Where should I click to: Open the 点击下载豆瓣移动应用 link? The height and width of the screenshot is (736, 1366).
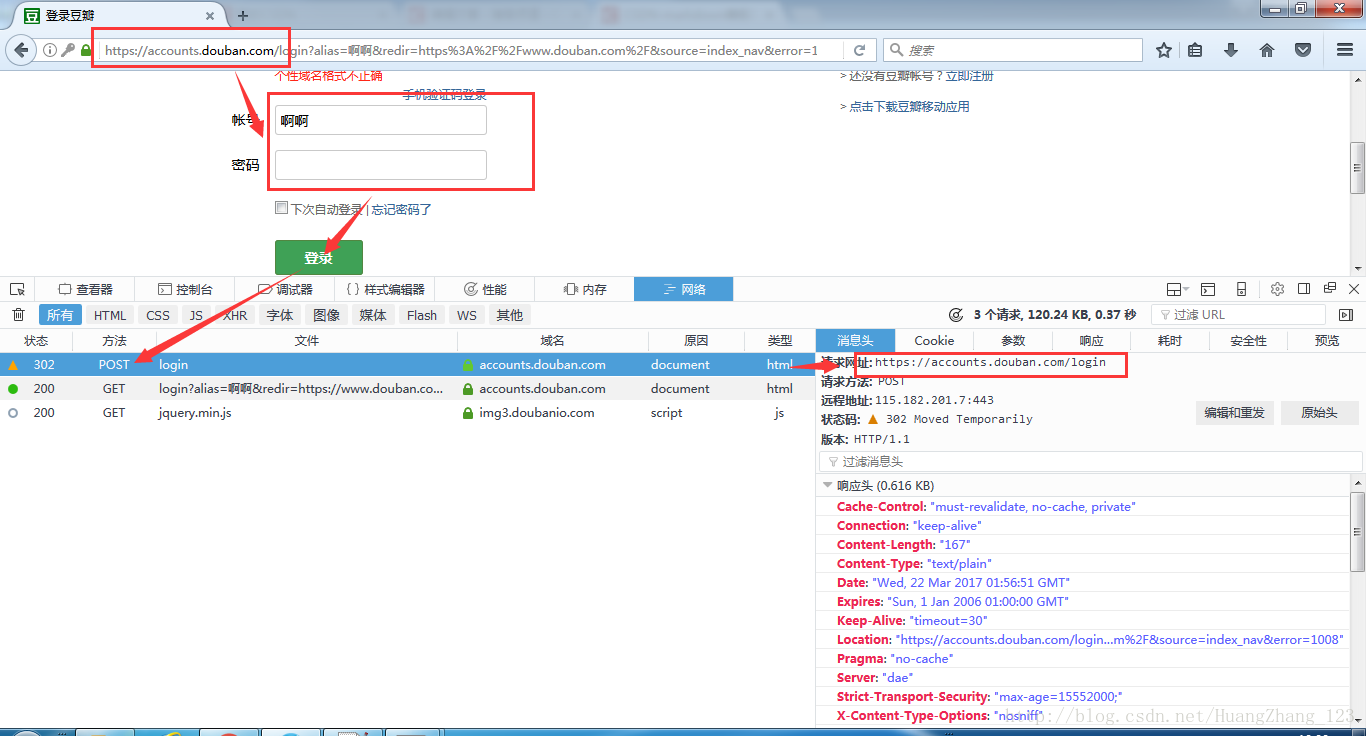coord(909,106)
